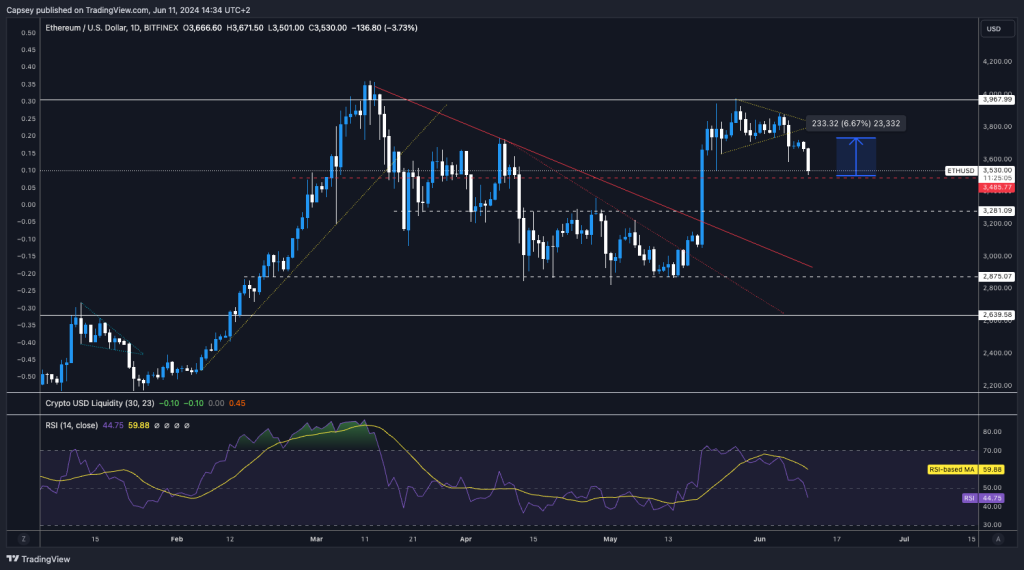Click the blue price range measurement box
Image resolution: width=1024 pixels, height=570 pixels.
click(856, 157)
